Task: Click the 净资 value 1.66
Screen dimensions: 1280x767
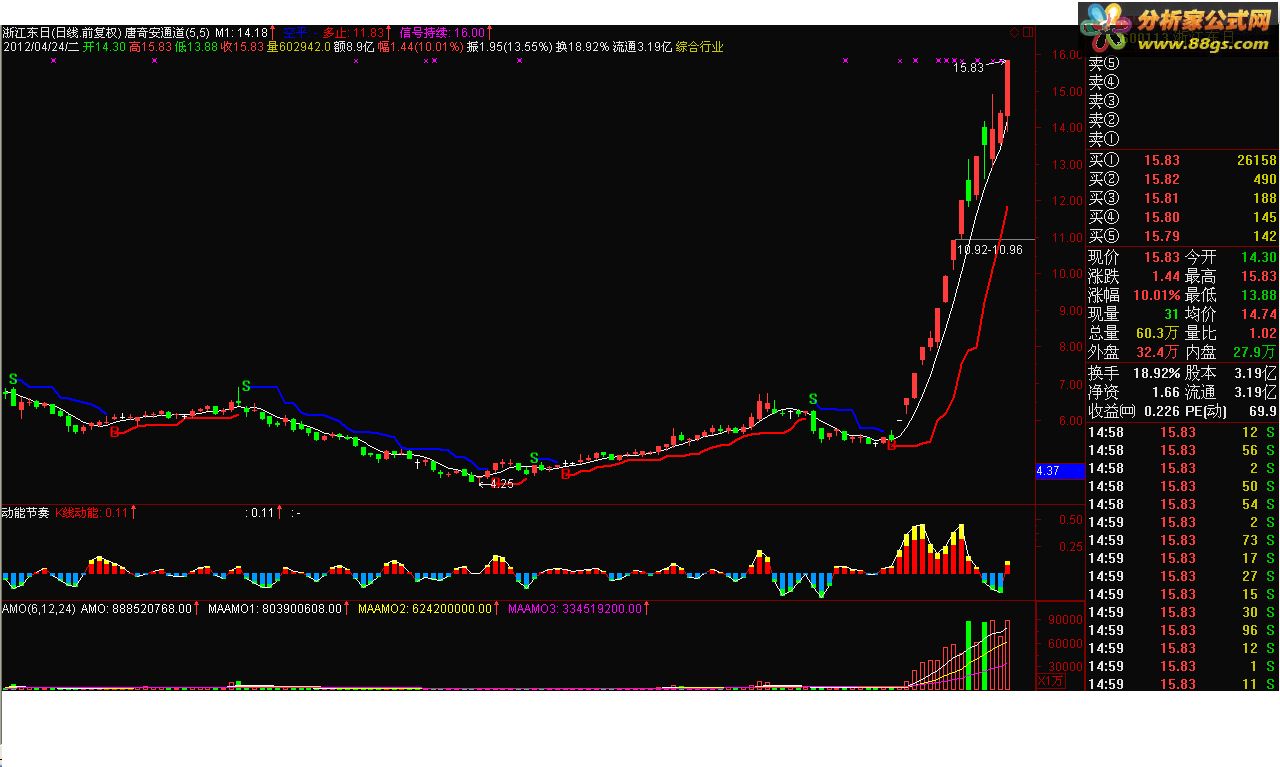Action: [x=1166, y=392]
